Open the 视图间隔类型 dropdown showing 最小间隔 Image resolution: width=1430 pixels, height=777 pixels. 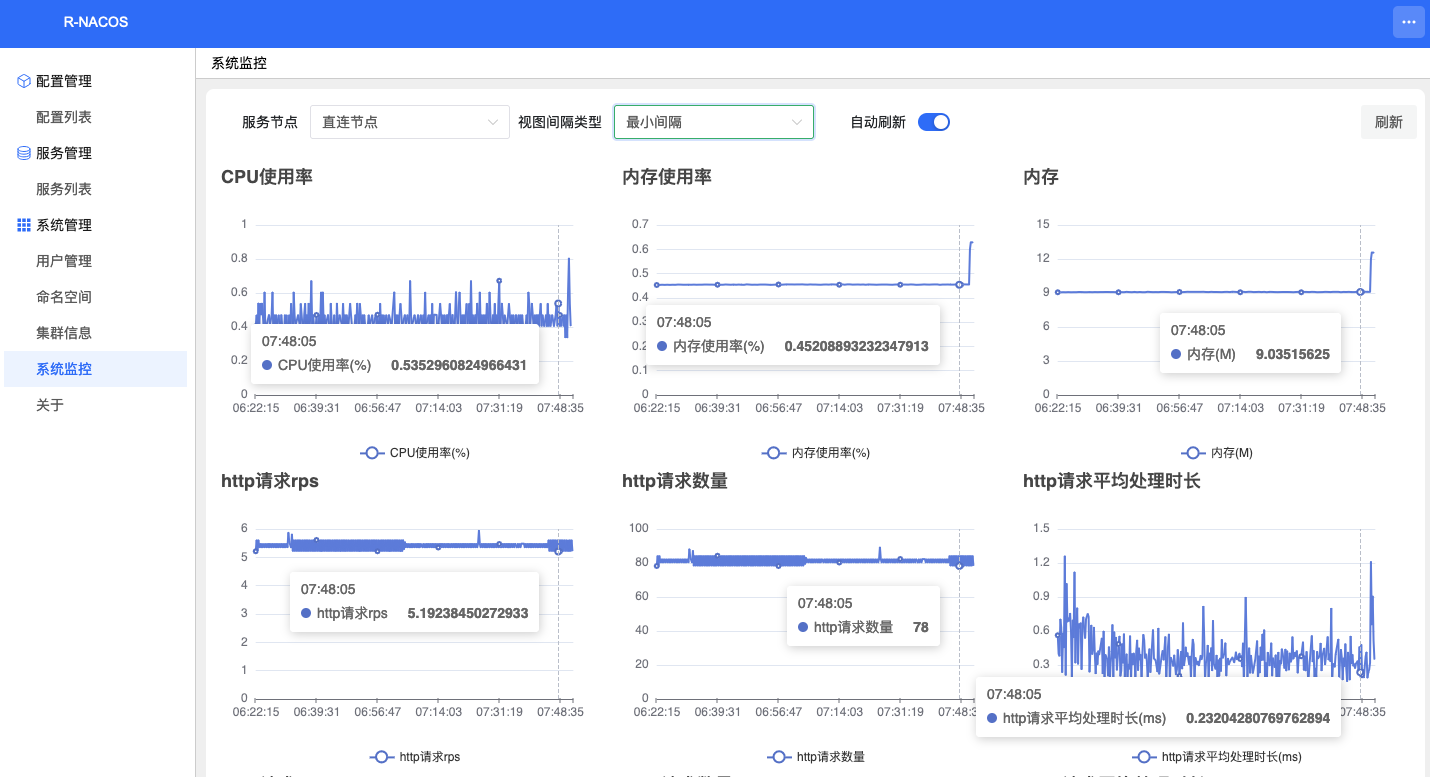714,122
